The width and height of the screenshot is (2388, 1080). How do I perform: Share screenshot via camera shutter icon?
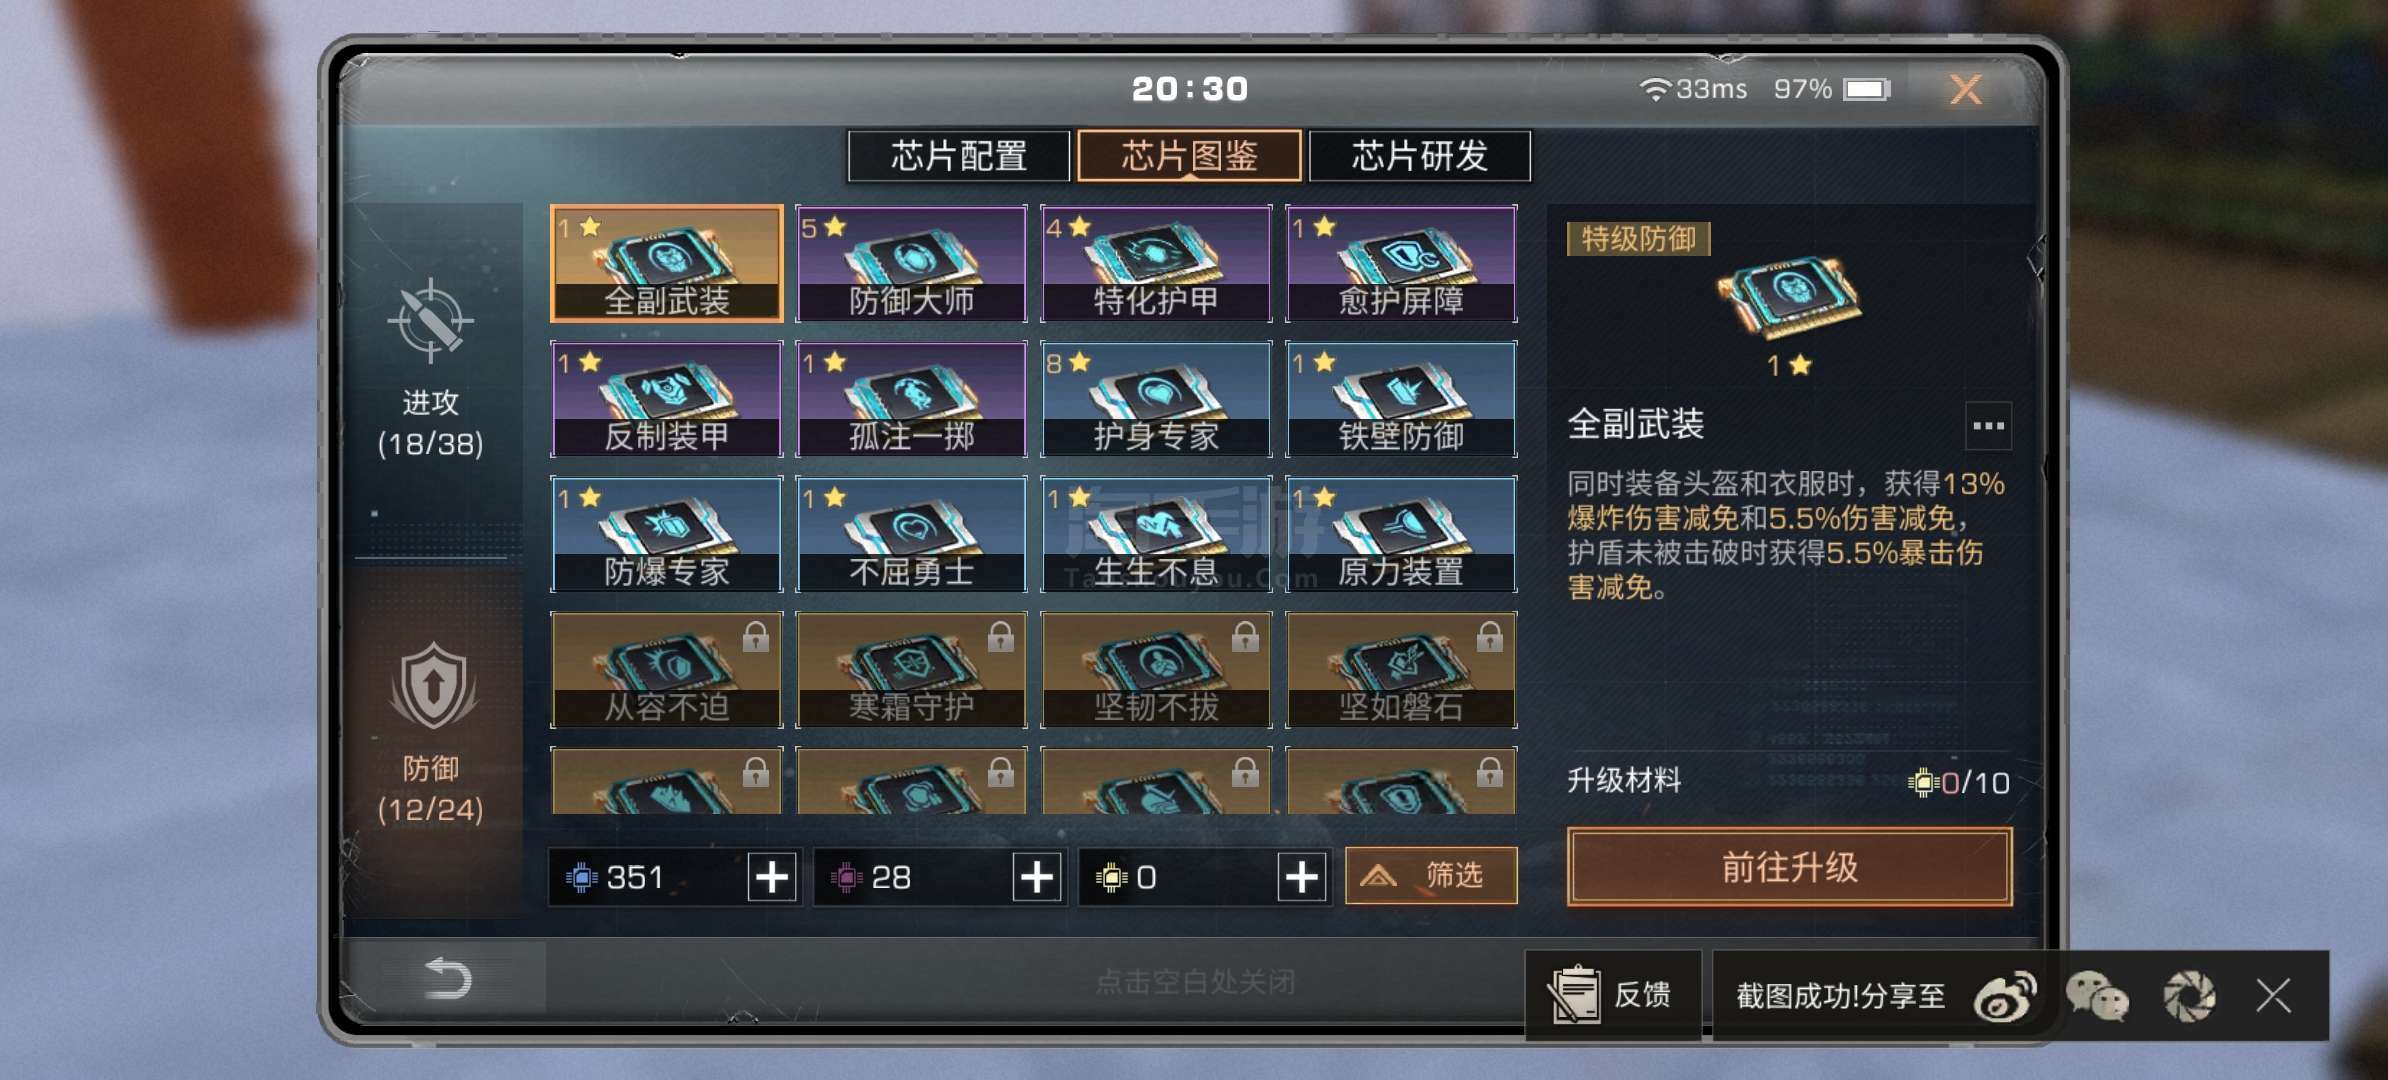pyautogui.click(x=2189, y=997)
